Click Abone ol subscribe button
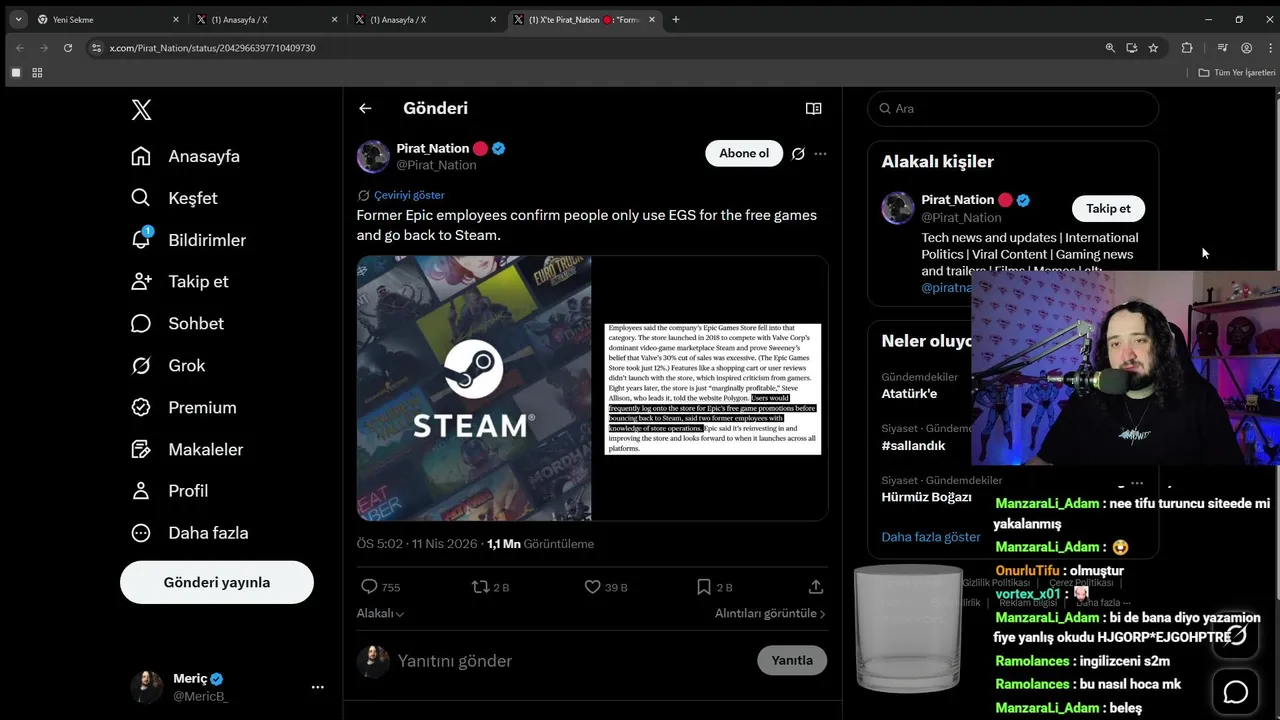The image size is (1280, 720). click(x=744, y=153)
